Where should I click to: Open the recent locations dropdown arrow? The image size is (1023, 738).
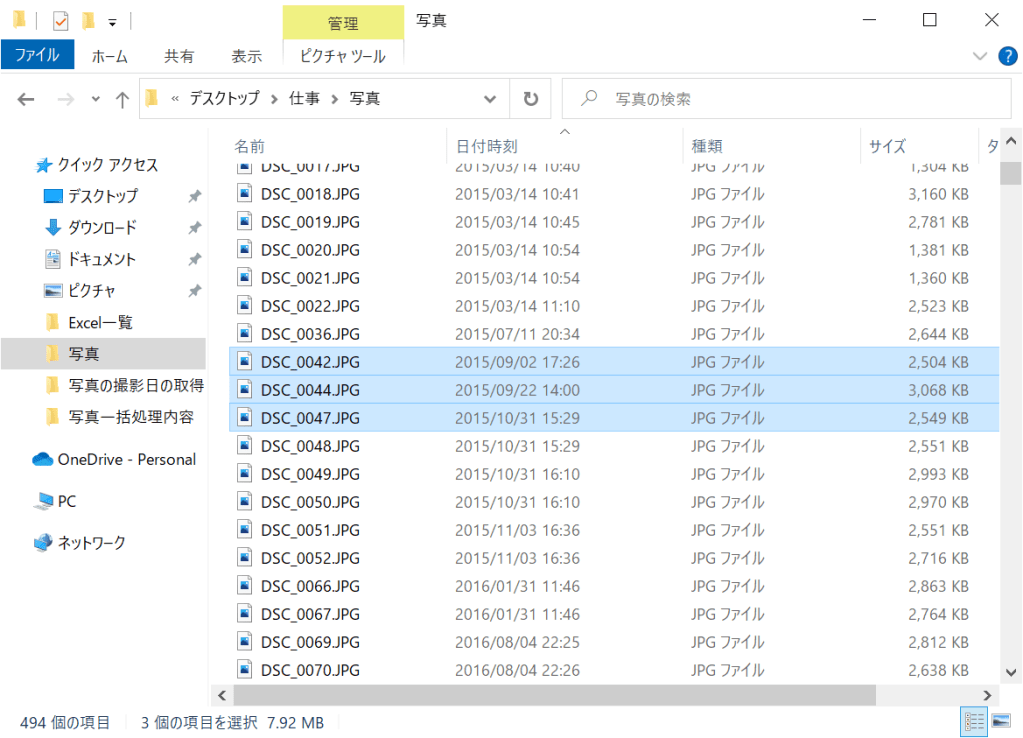[x=96, y=99]
